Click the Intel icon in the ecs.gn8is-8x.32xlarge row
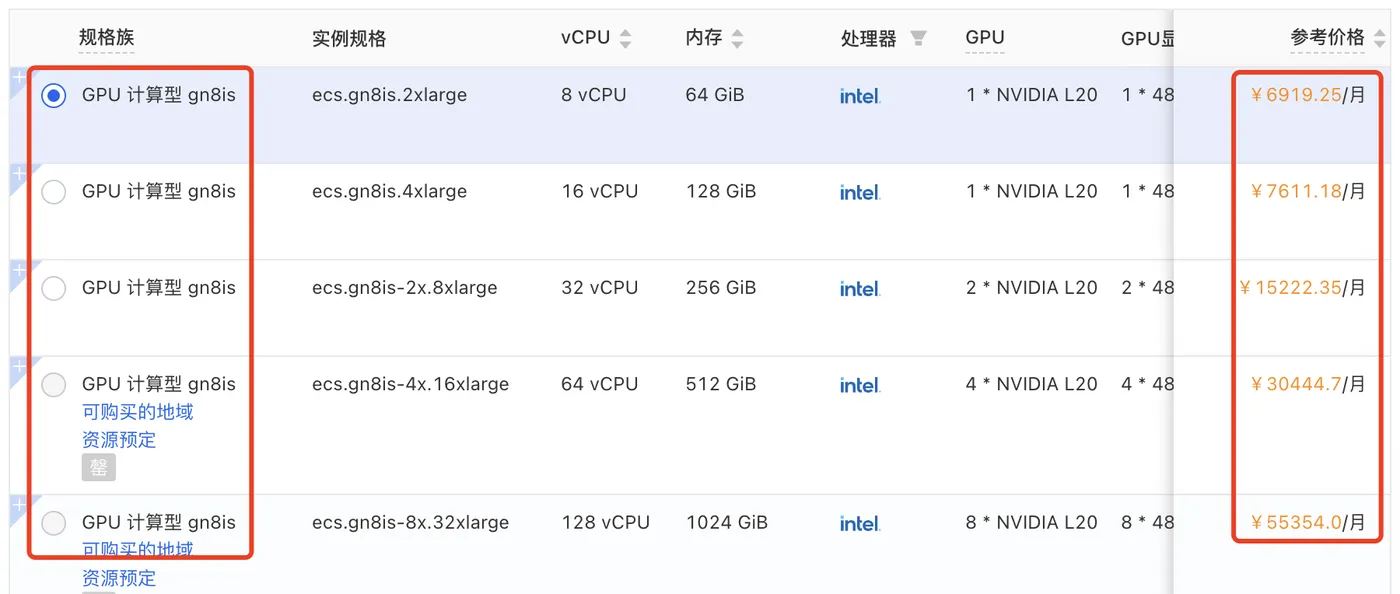This screenshot has height=594, width=1400. 860,522
